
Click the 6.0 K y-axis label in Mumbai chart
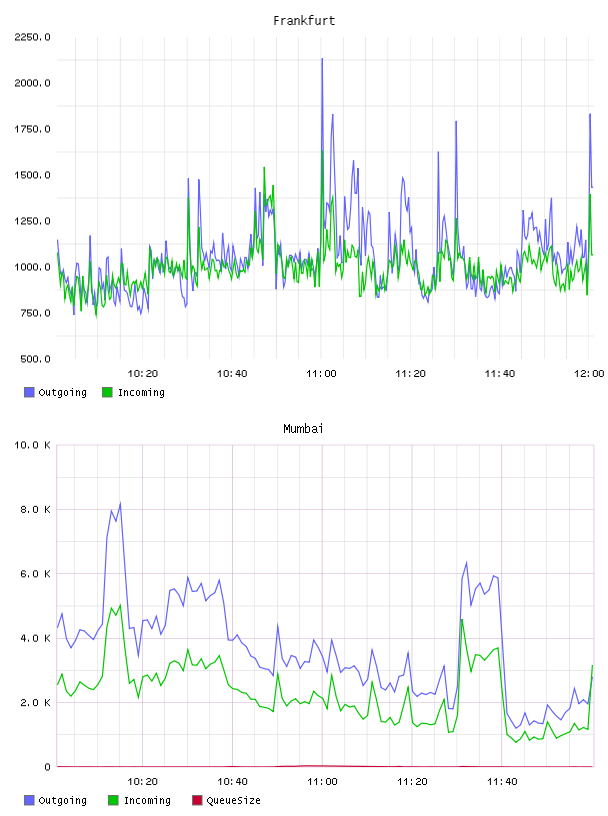coord(35,574)
